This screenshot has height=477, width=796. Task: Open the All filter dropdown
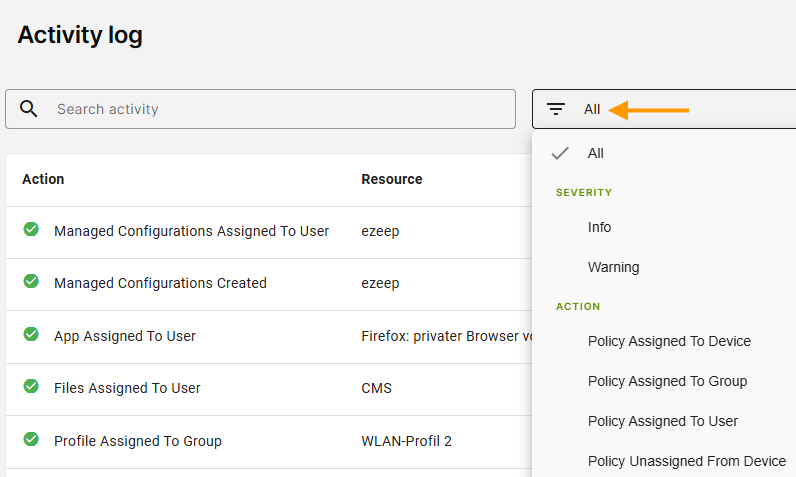tap(664, 109)
